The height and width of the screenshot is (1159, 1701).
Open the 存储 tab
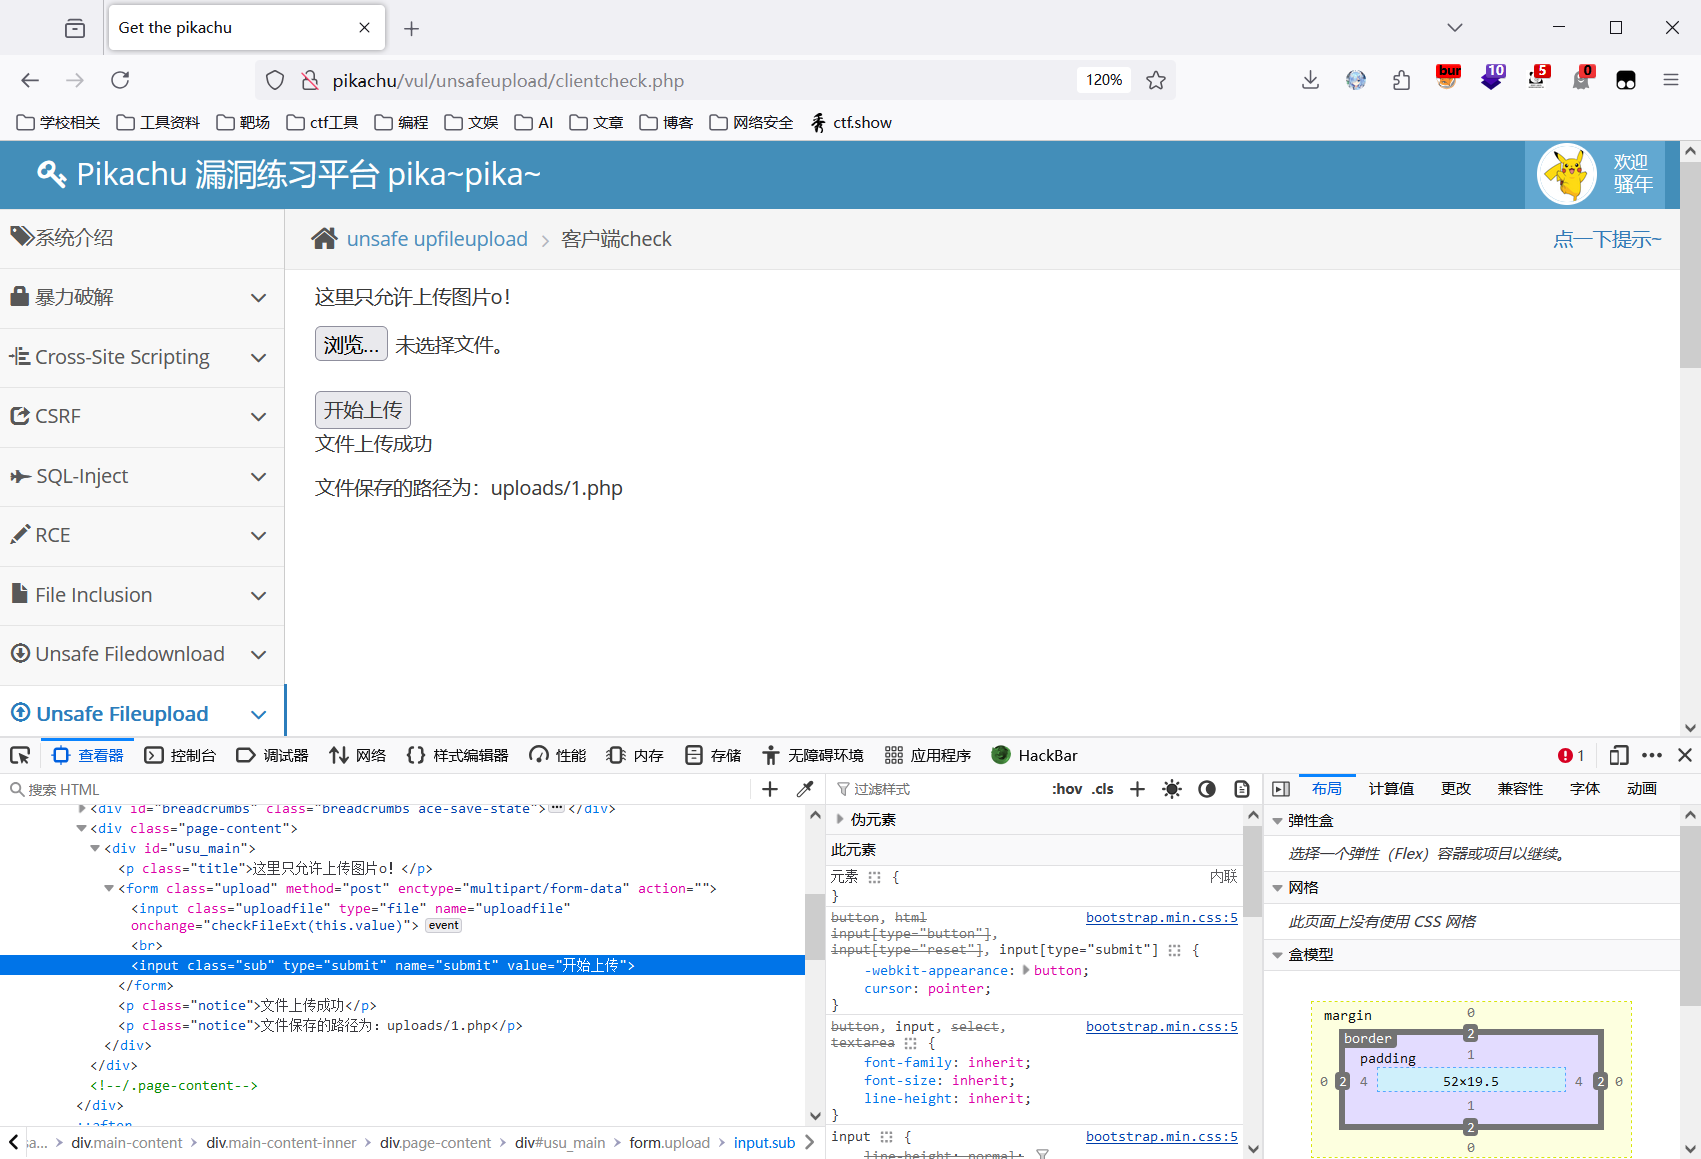pyautogui.click(x=713, y=755)
